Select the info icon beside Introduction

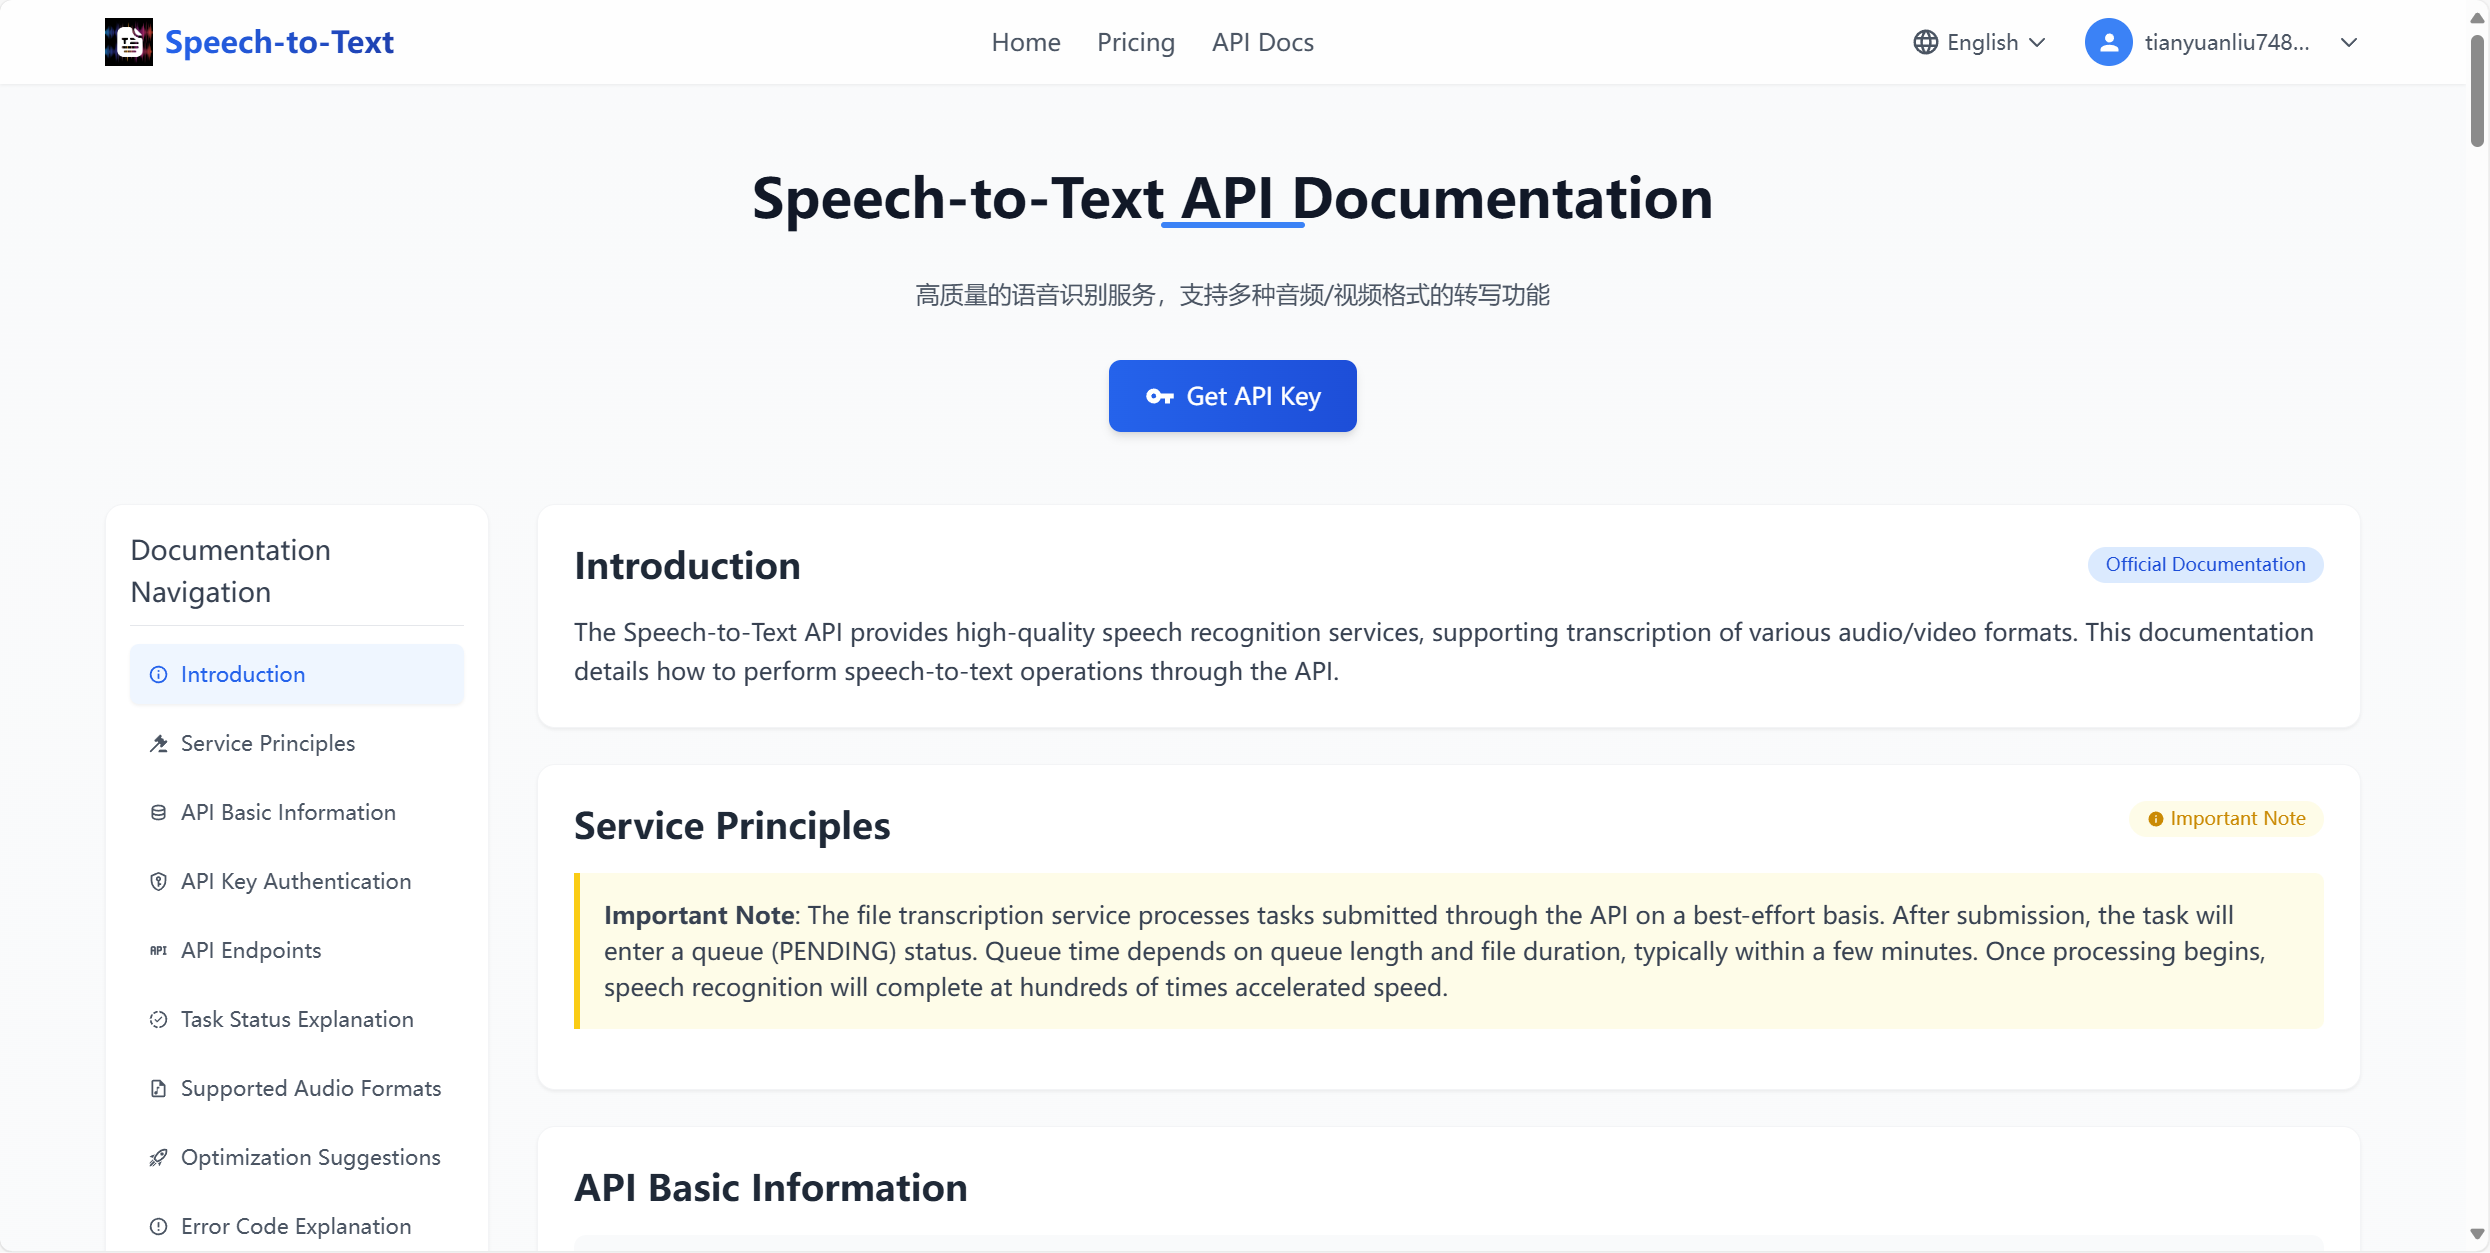(x=159, y=674)
